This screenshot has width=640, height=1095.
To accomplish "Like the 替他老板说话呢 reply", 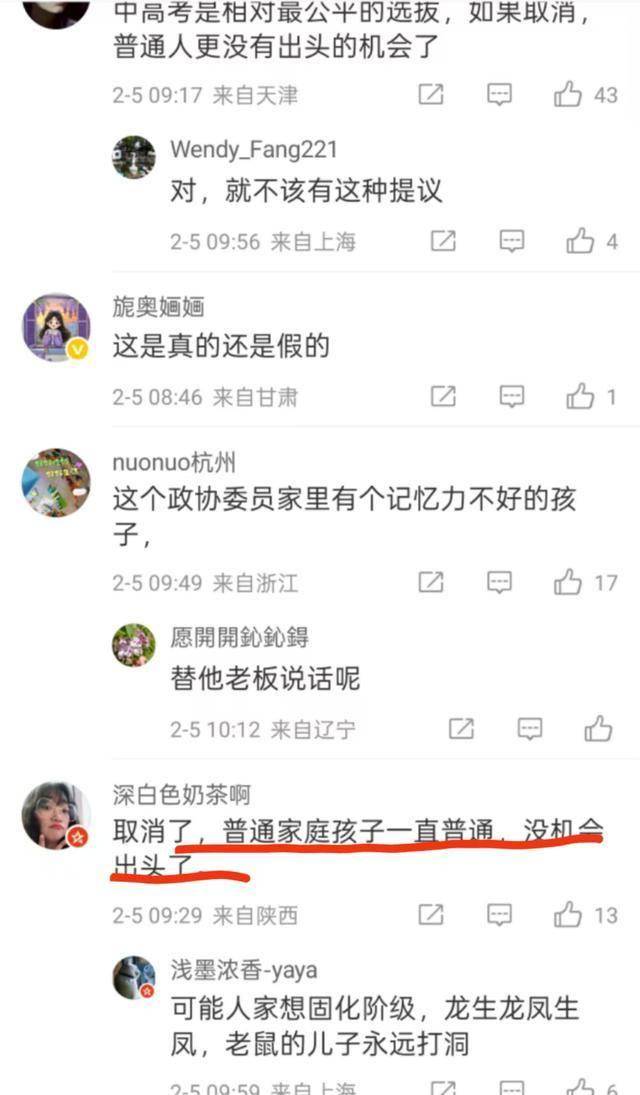I will pos(599,729).
